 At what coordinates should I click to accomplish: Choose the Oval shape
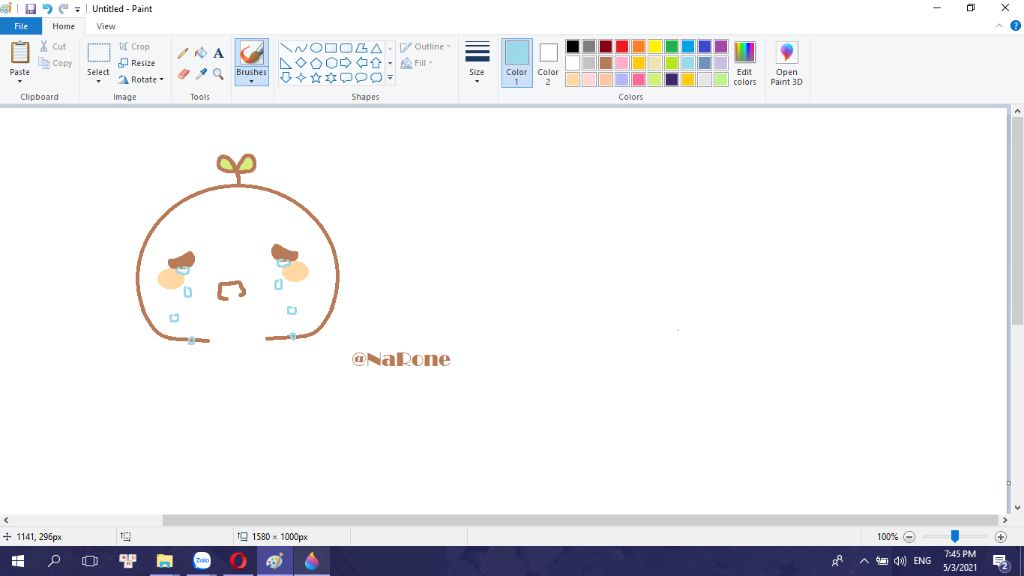(x=316, y=48)
